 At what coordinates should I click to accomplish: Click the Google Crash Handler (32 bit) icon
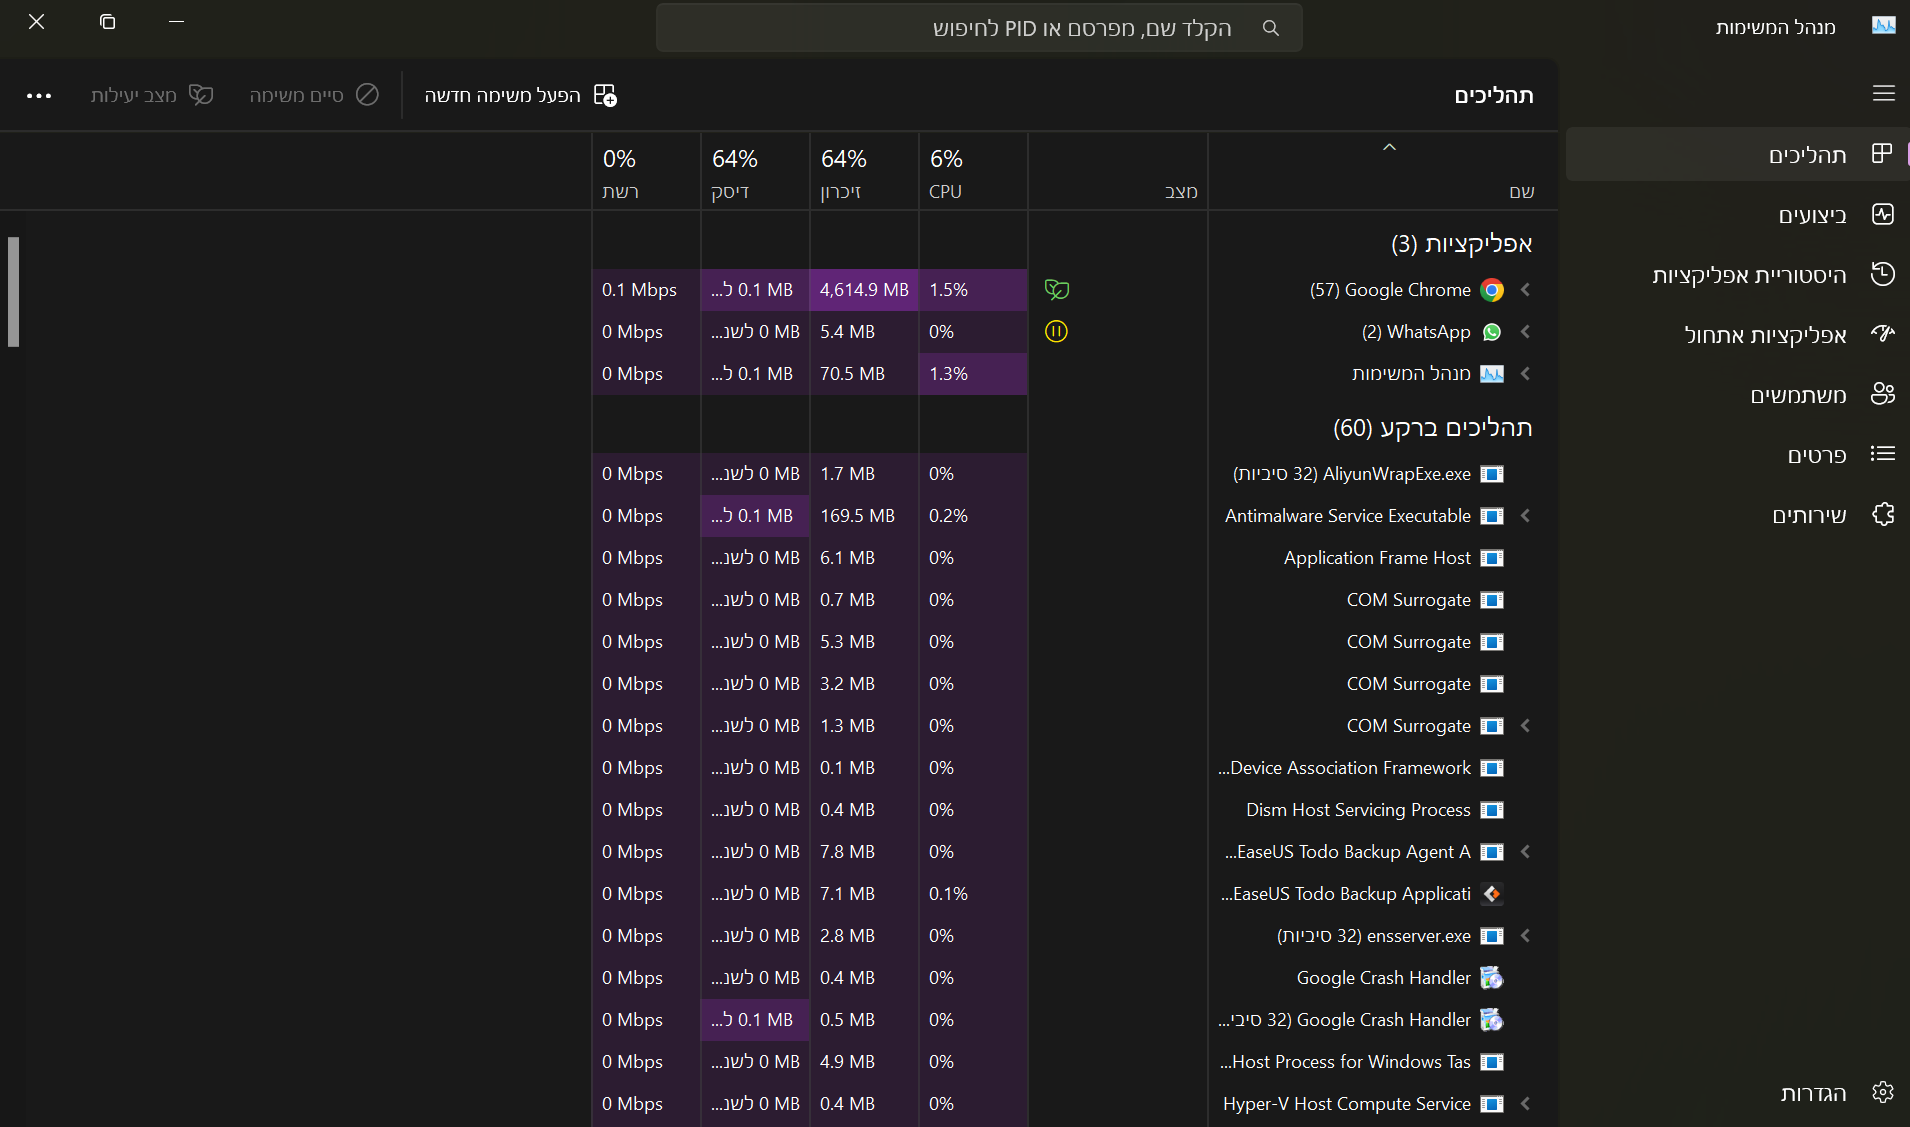tap(1492, 1020)
